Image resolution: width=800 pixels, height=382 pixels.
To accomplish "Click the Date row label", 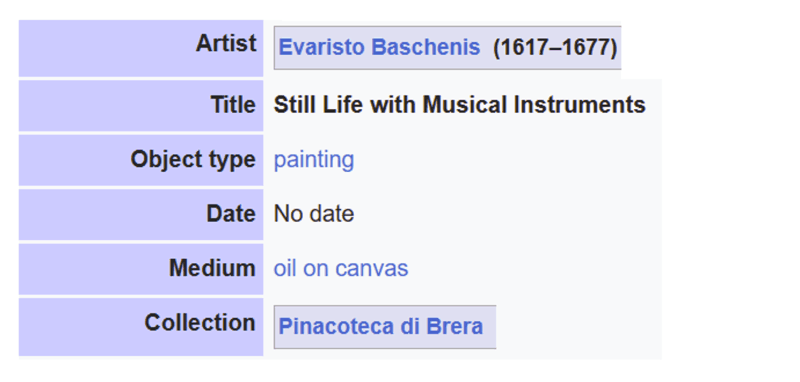I will pyautogui.click(x=141, y=214).
